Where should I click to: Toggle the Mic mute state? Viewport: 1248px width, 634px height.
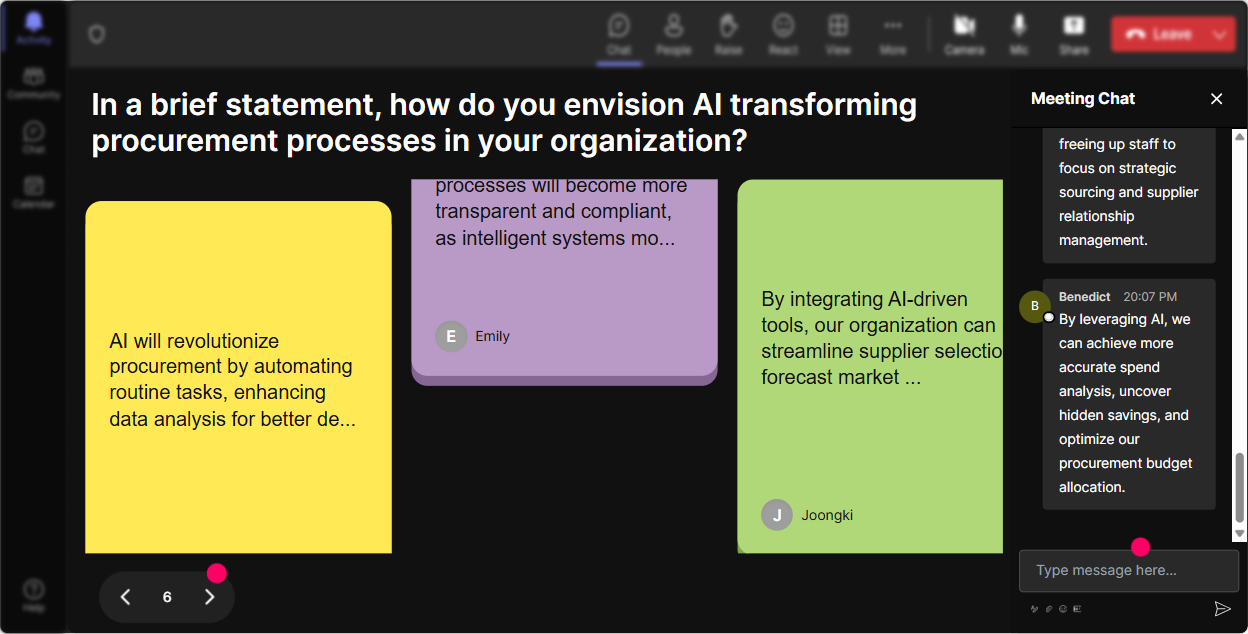1019,34
